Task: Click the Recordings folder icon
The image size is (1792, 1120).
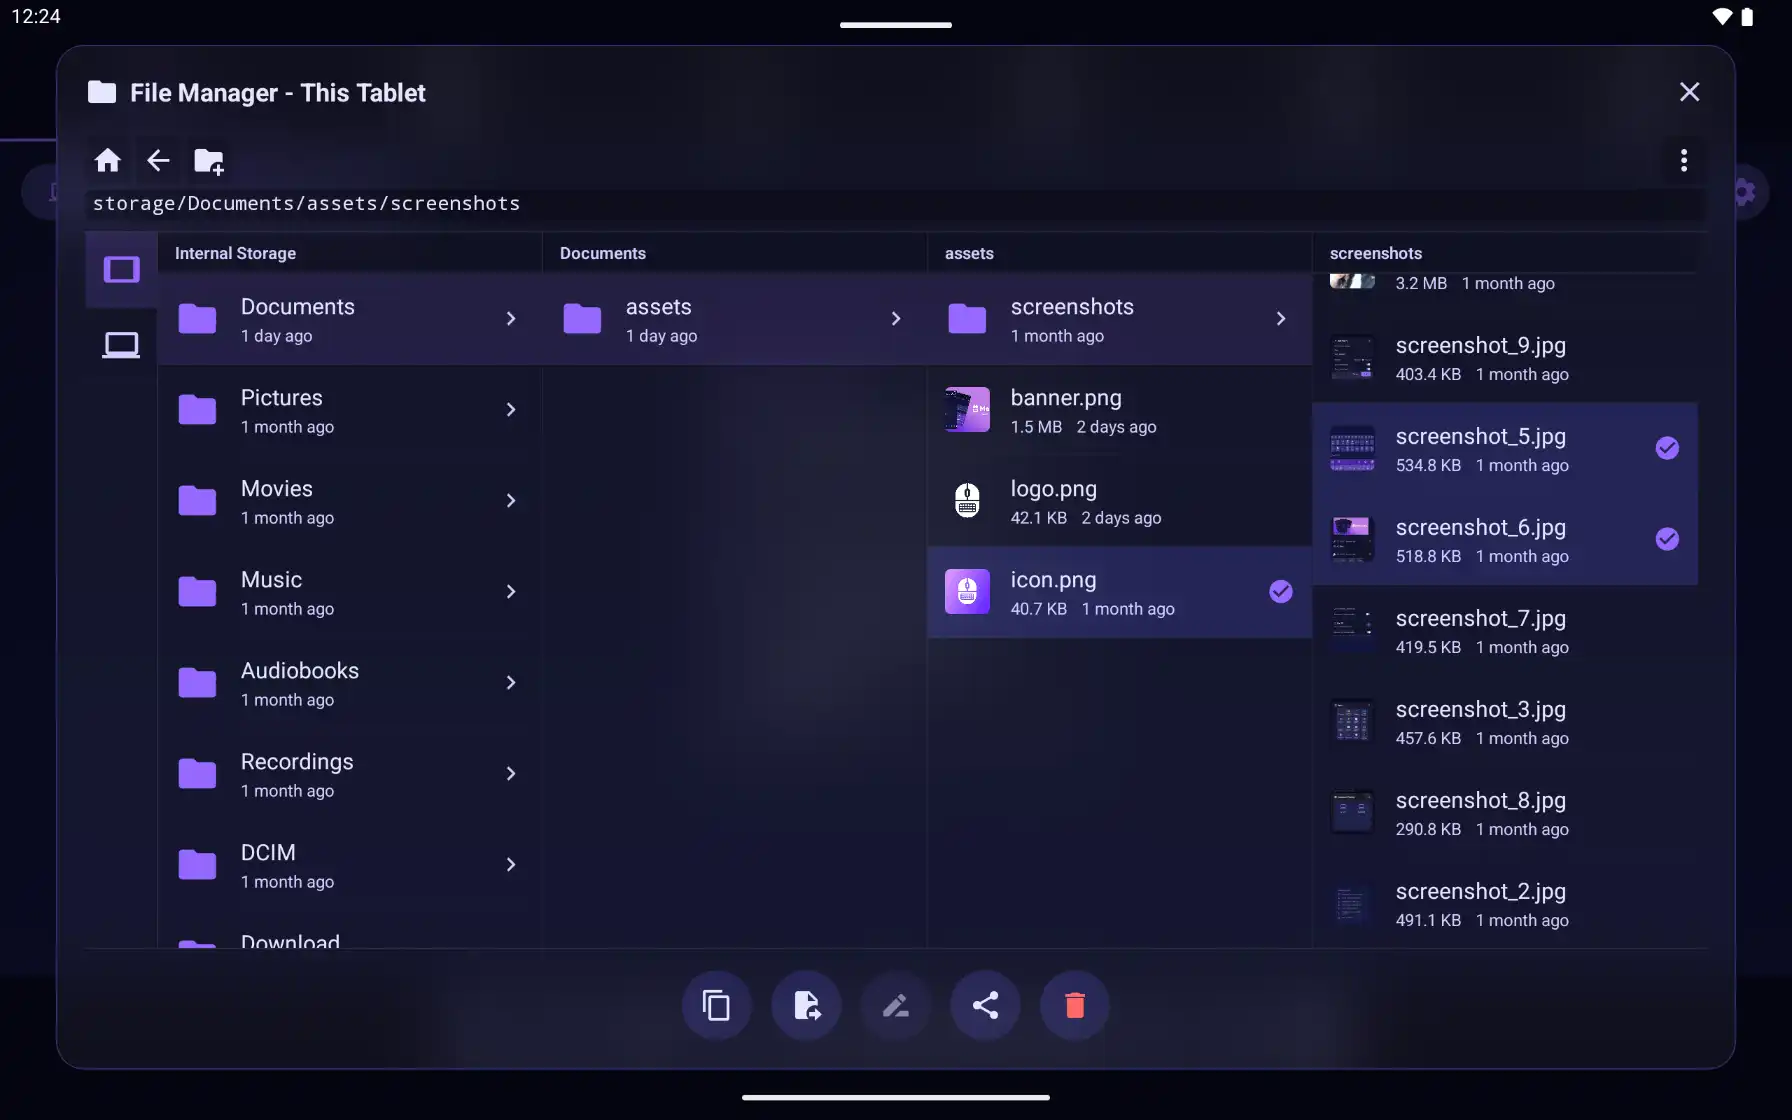Action: 197,774
